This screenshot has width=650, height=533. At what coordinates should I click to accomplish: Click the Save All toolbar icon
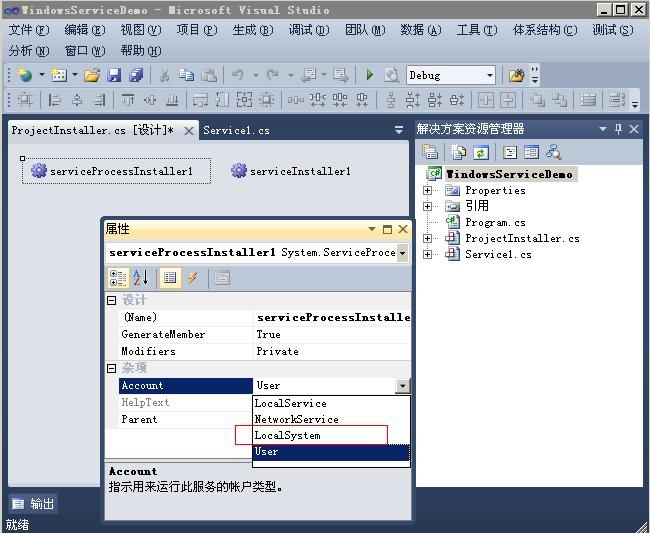pos(136,75)
